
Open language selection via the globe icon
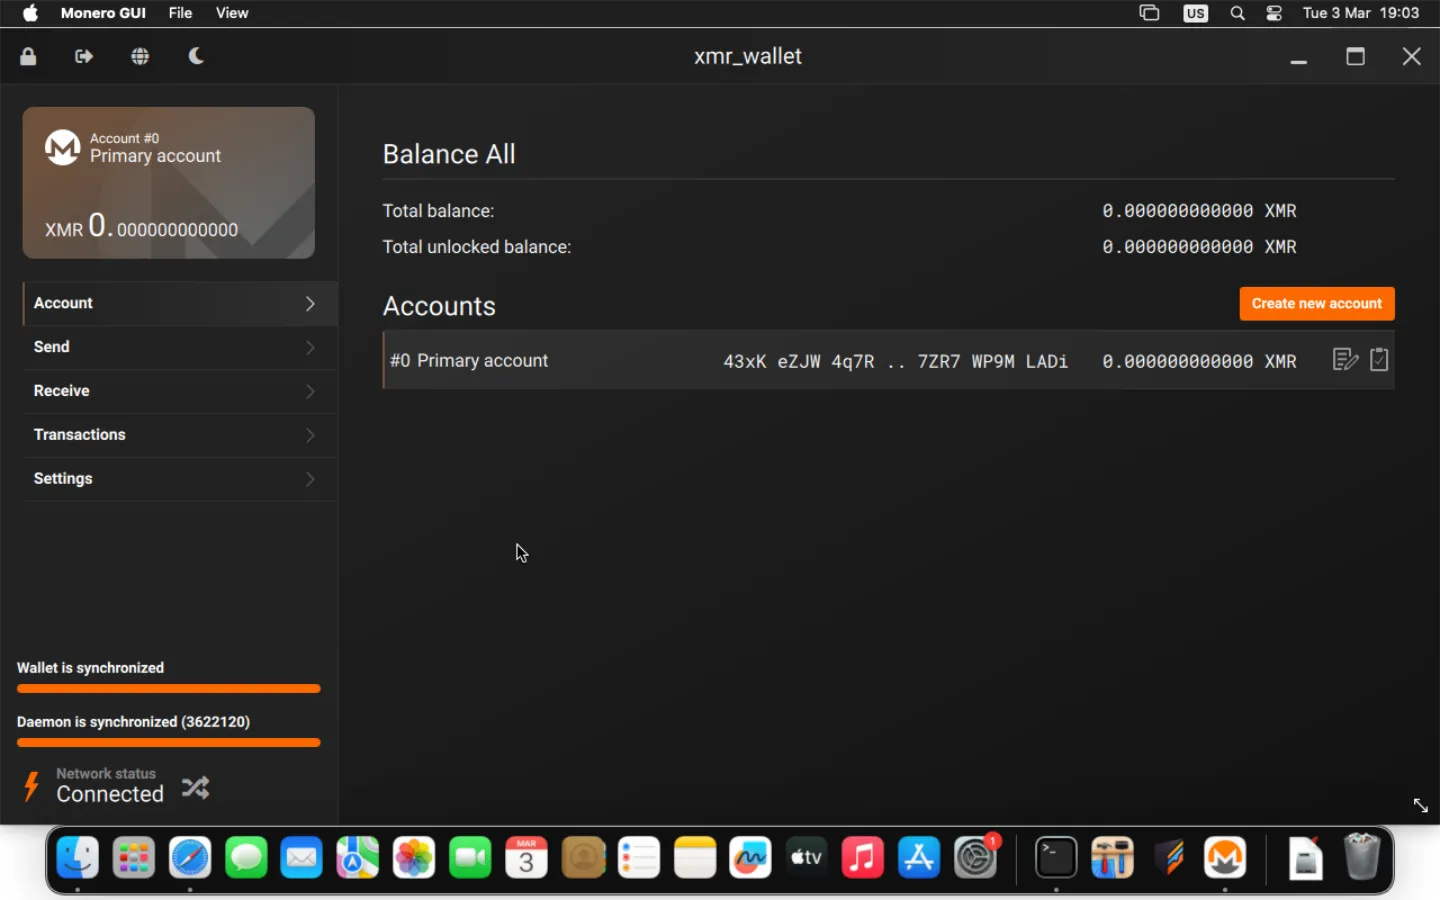[140, 57]
